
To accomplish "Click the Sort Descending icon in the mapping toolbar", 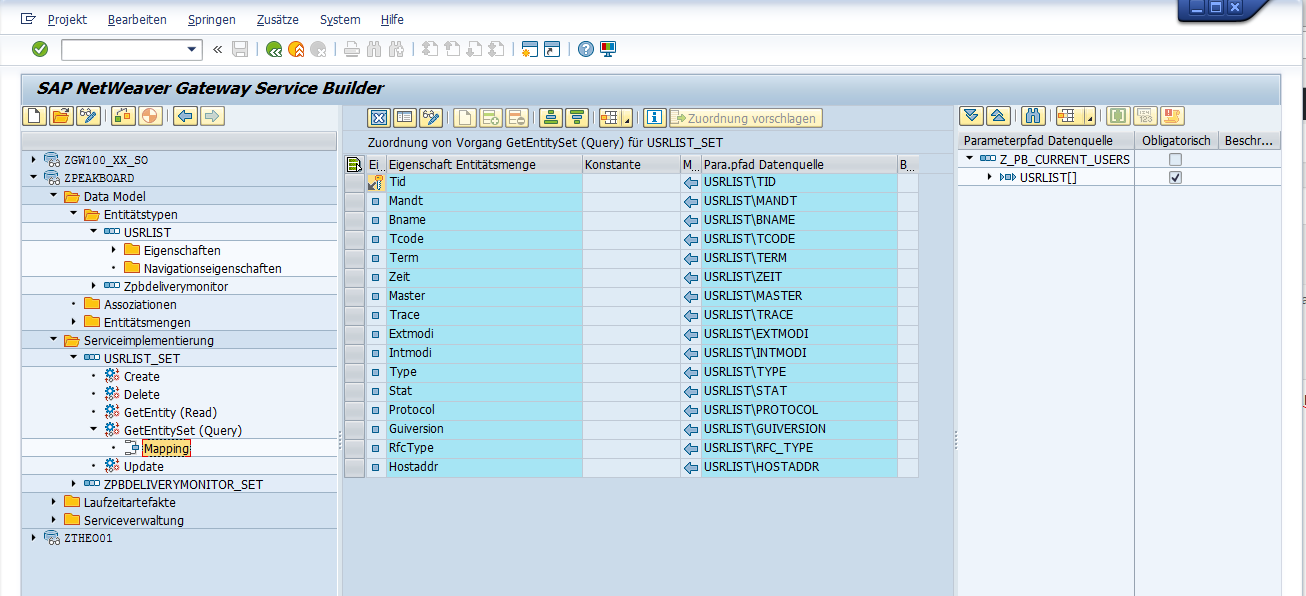I will pos(576,118).
